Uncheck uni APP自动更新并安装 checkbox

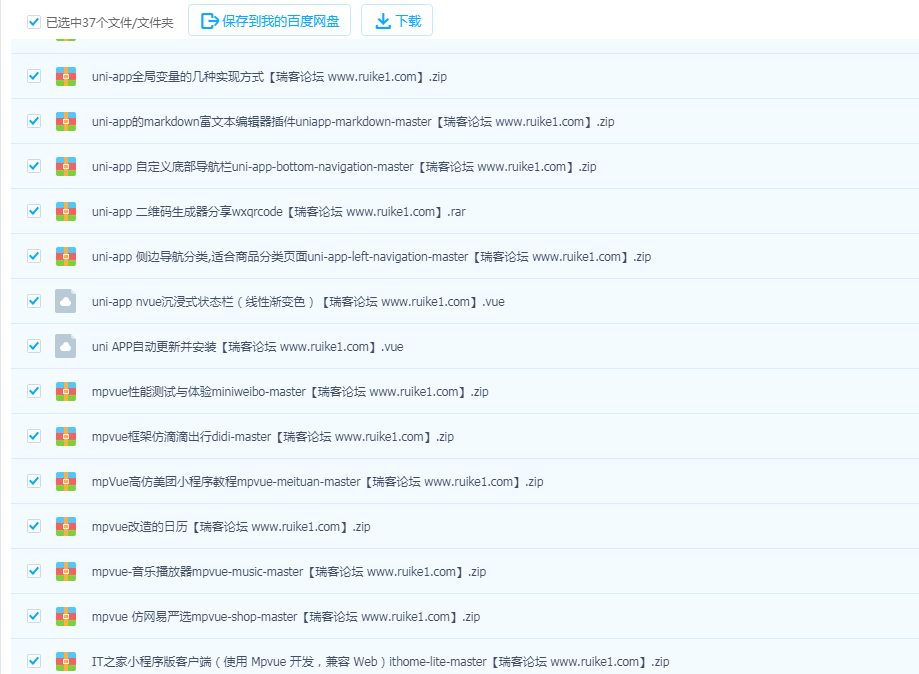pos(34,346)
